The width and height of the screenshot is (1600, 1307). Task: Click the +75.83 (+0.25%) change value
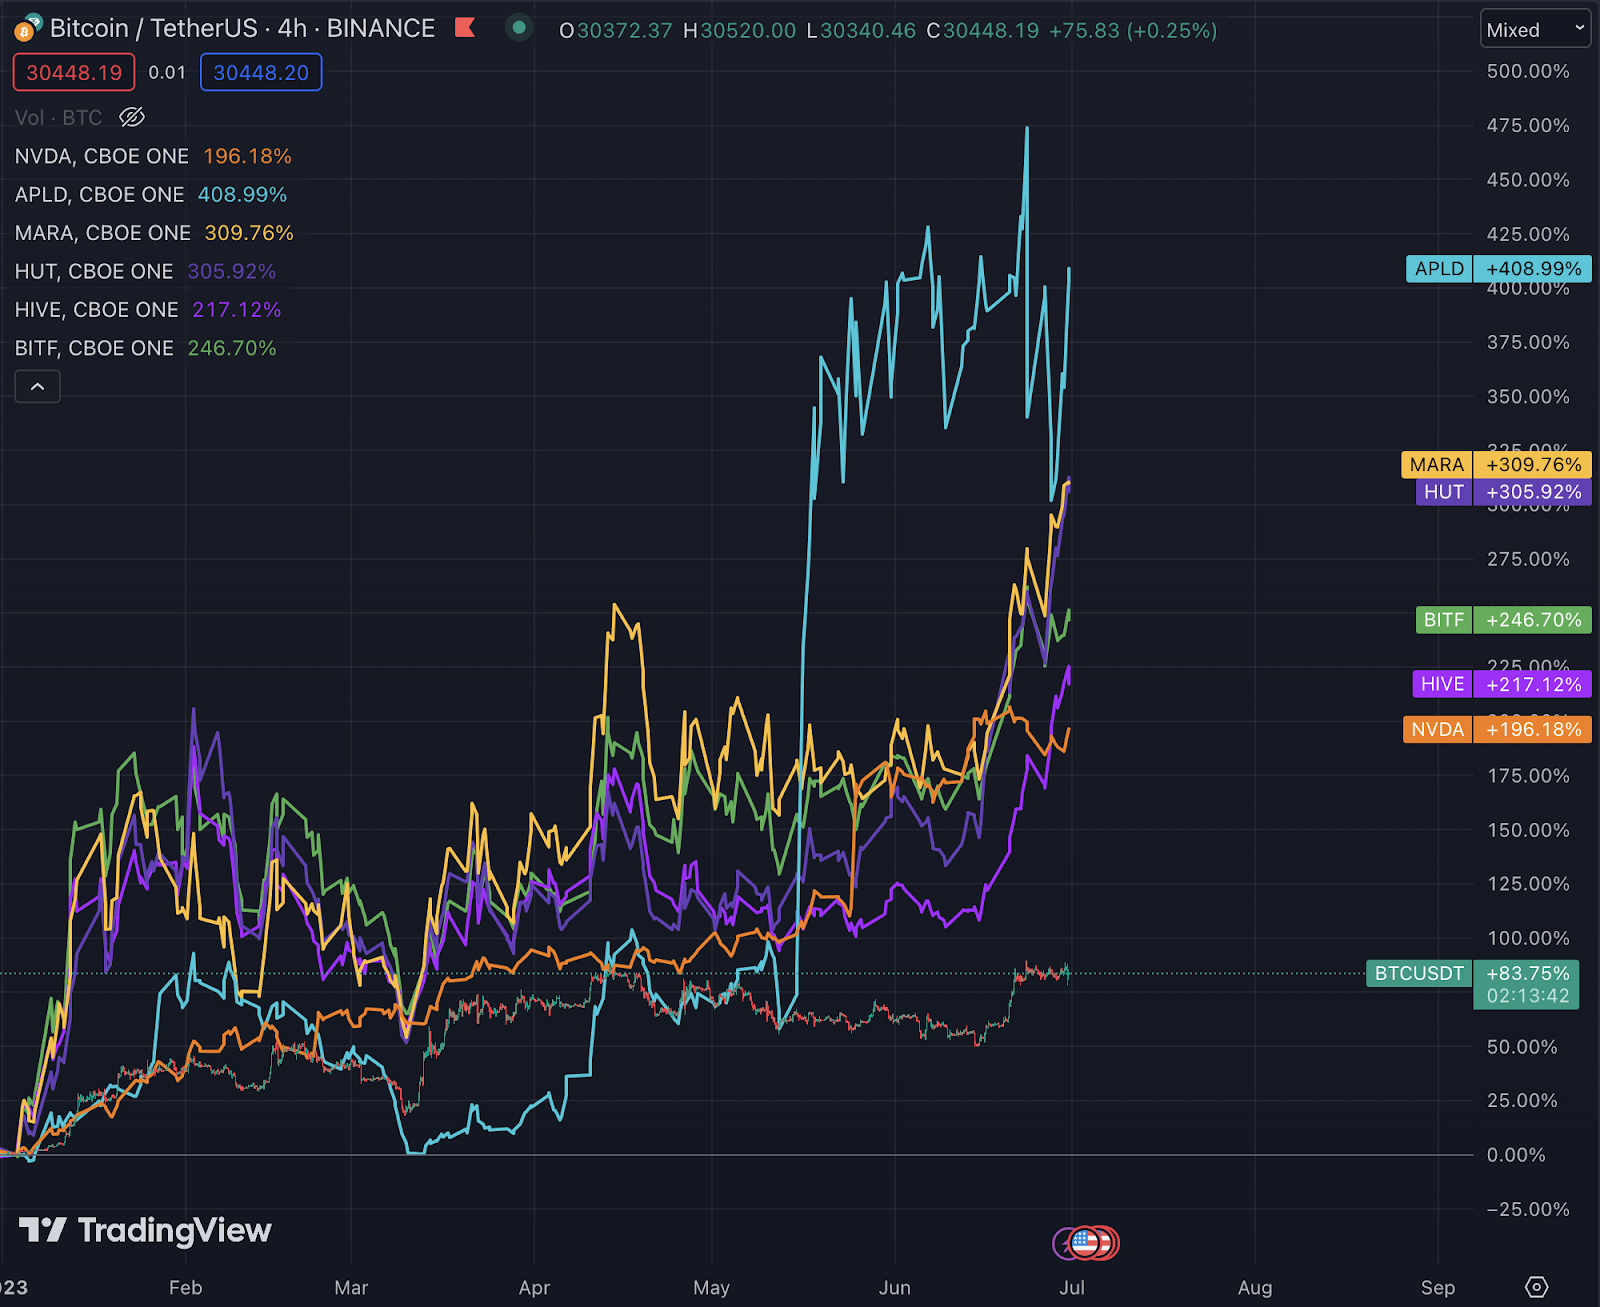1133,30
